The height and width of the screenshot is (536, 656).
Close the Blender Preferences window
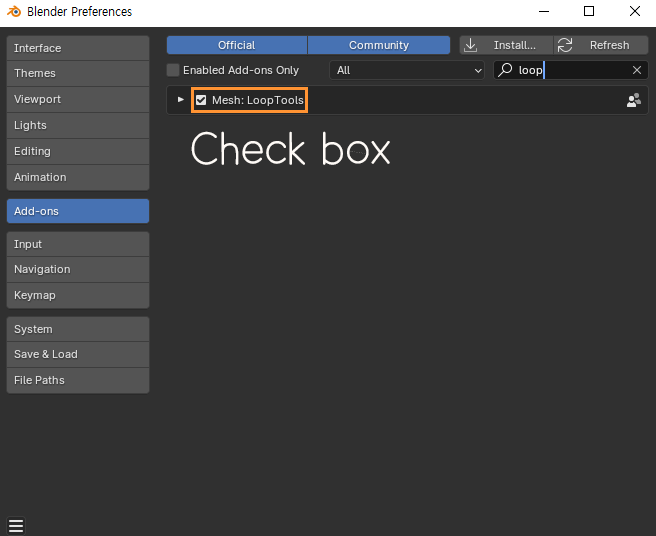(635, 11)
